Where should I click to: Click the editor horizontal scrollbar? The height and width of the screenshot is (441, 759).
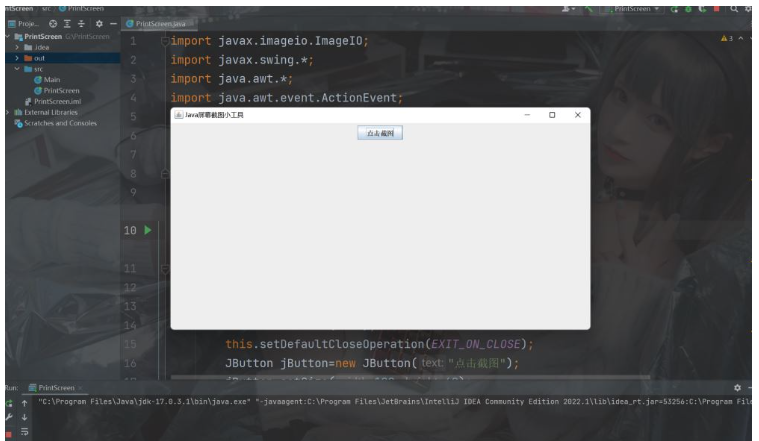coord(410,376)
